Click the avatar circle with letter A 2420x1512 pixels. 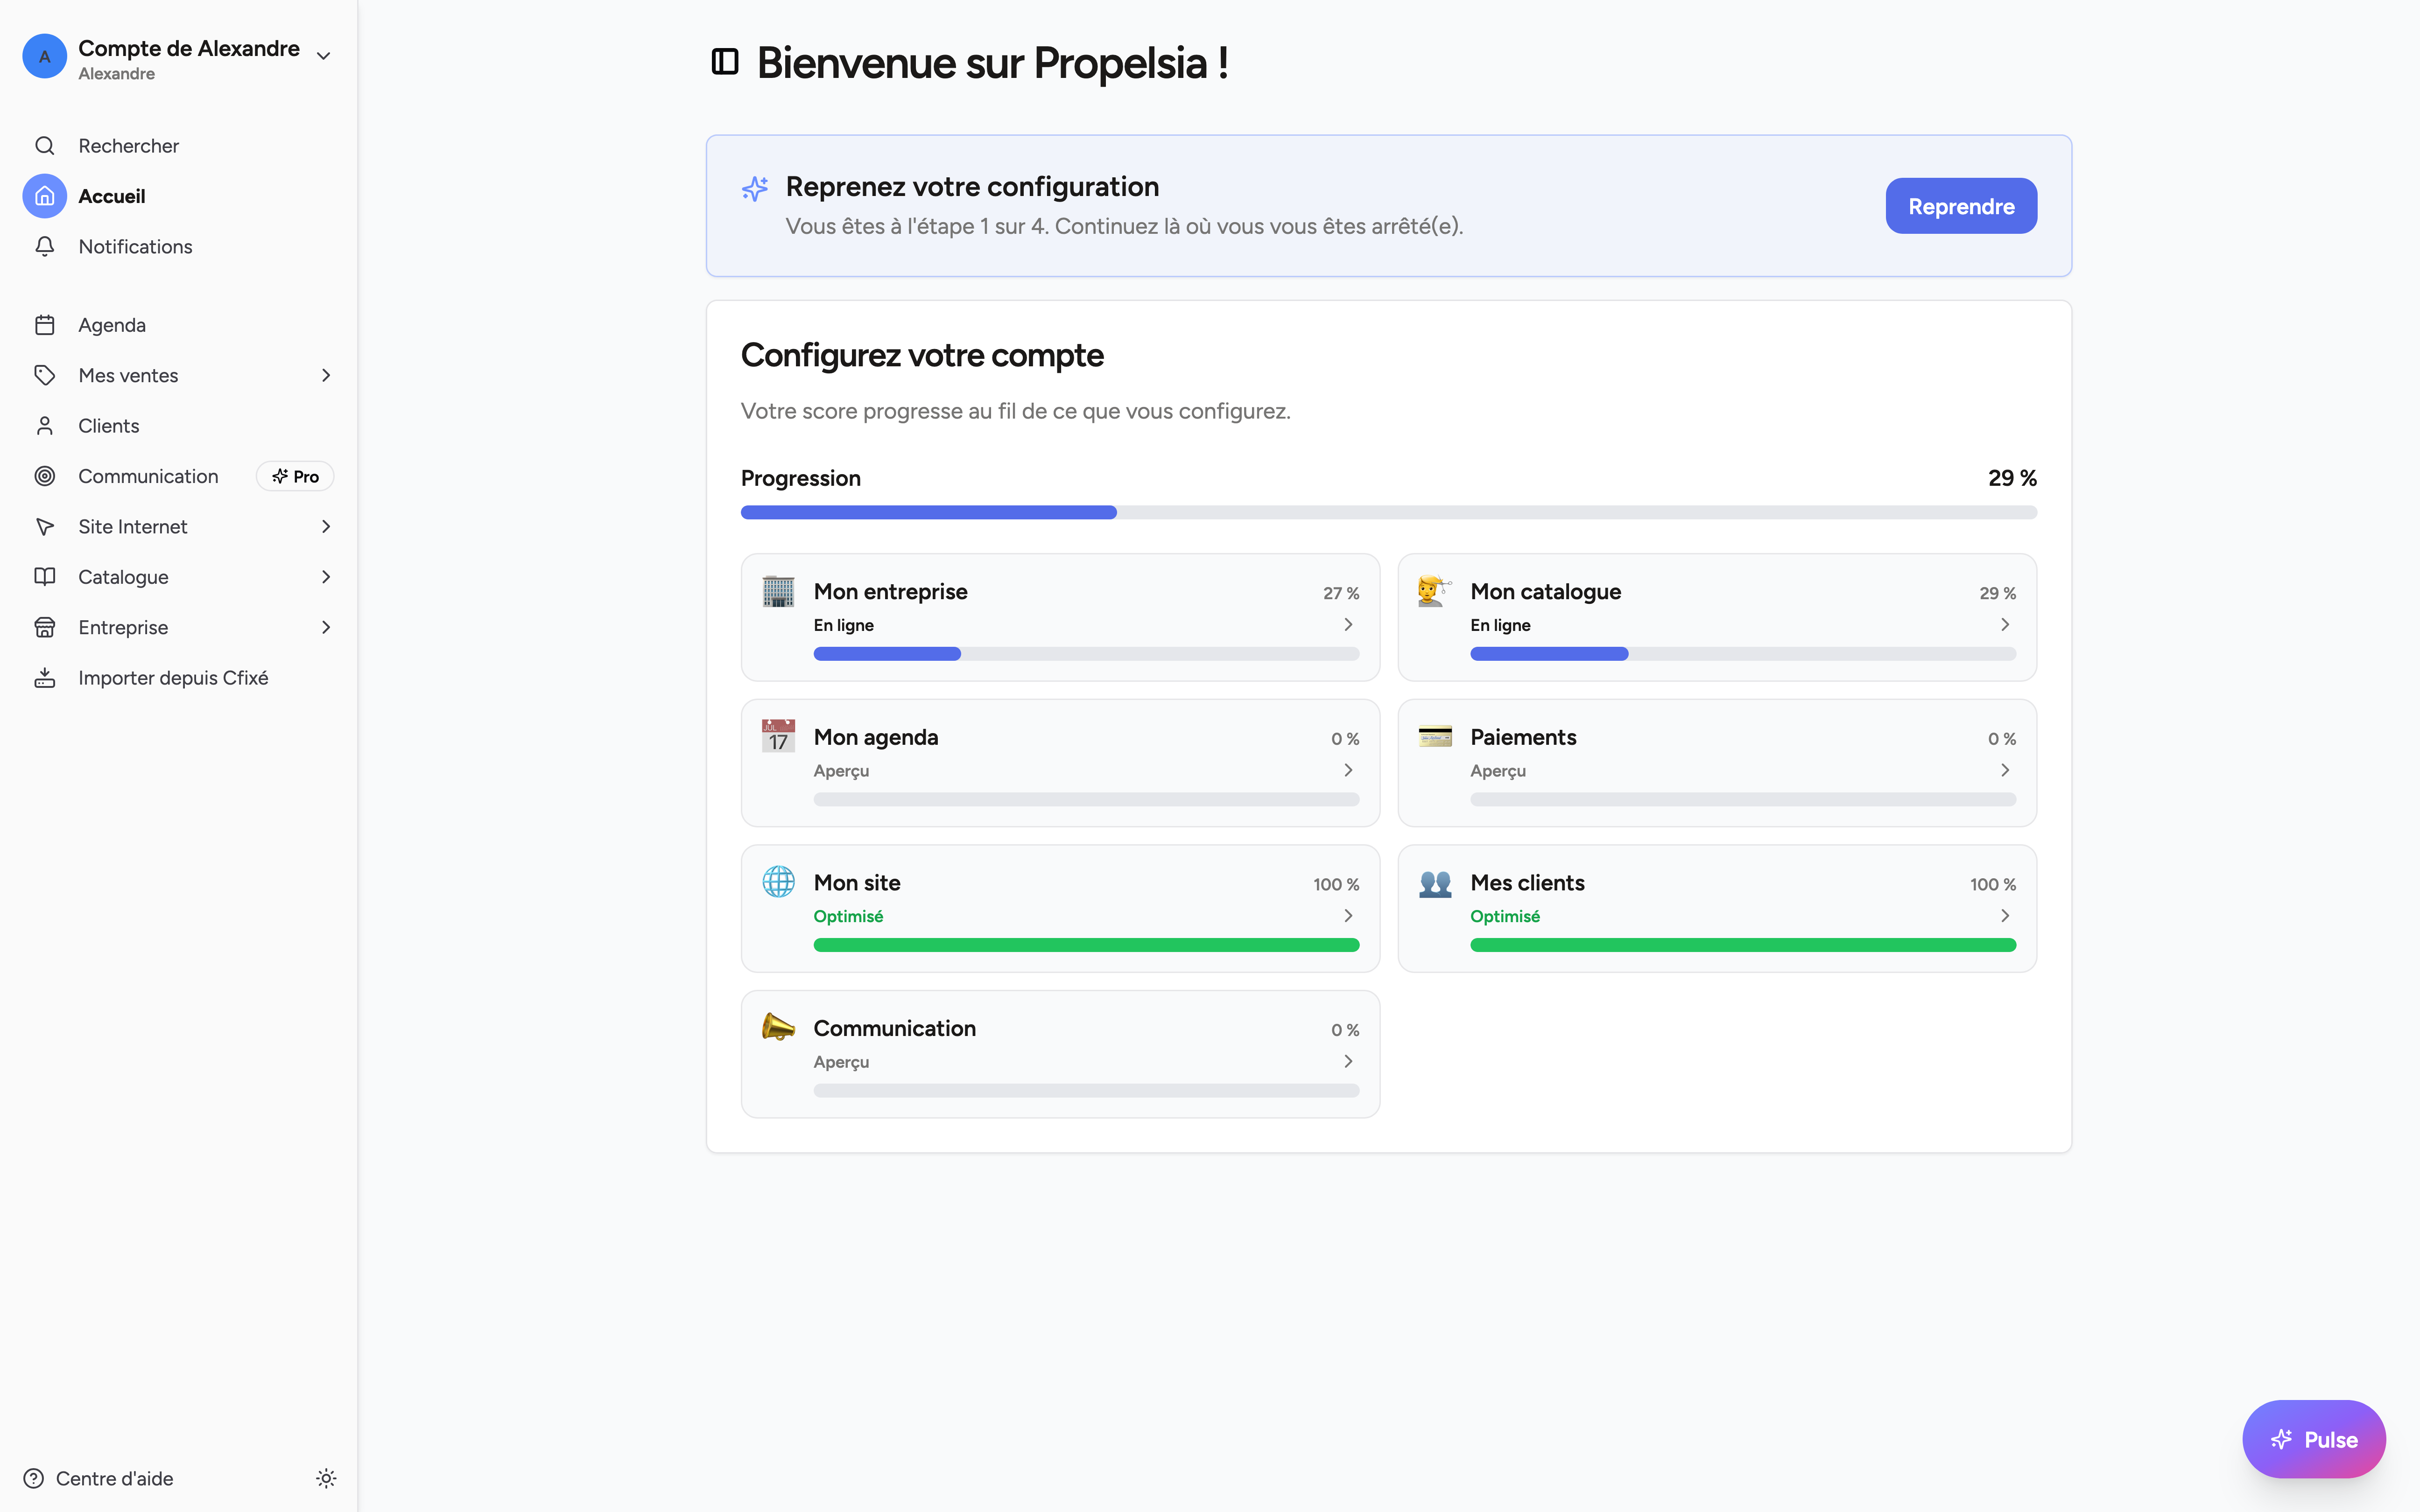45,56
